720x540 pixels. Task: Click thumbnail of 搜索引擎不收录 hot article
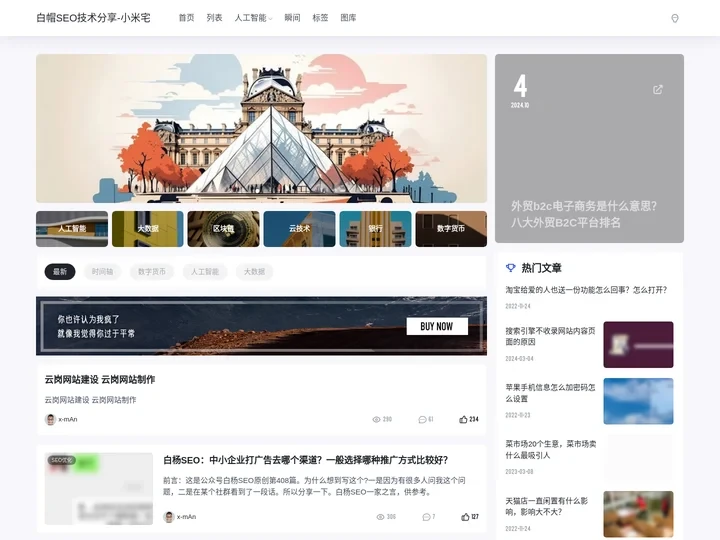[x=638, y=344]
